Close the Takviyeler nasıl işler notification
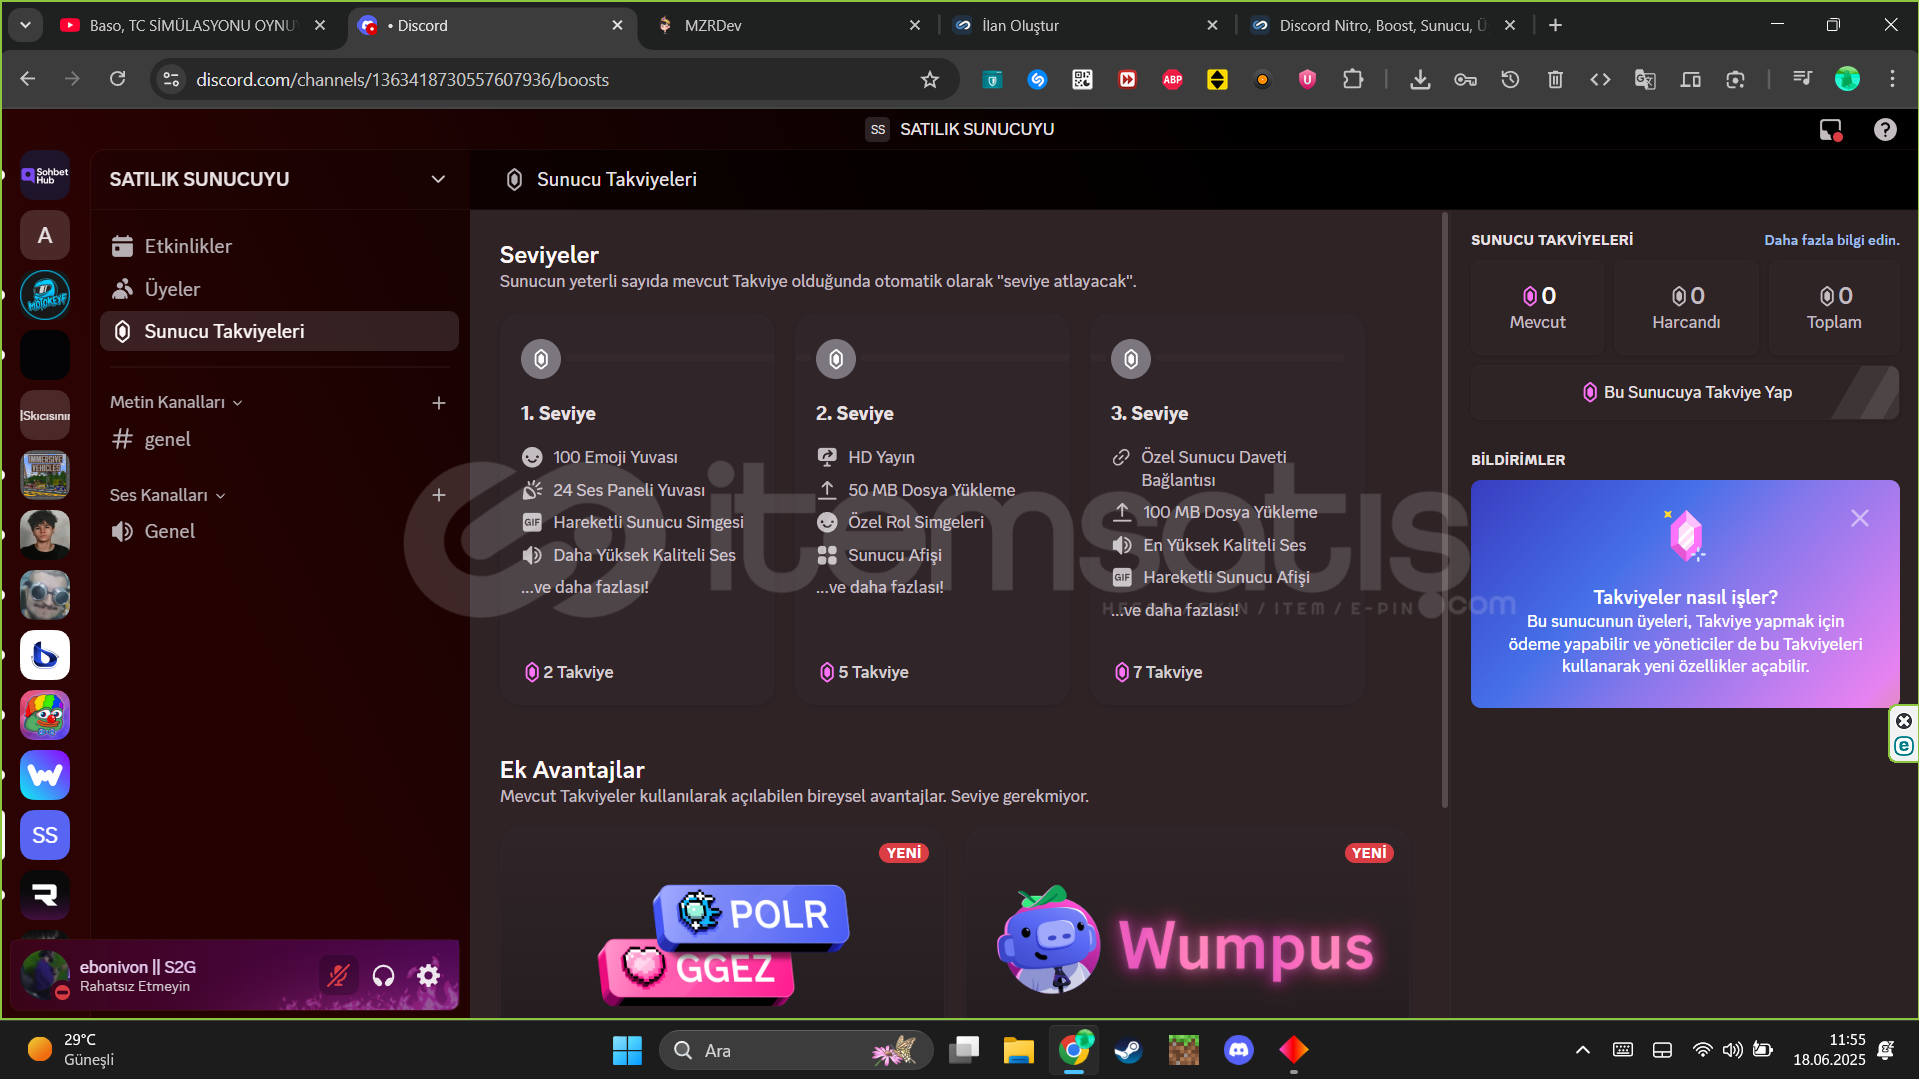Screen dimensions: 1919x1079 point(1859,518)
